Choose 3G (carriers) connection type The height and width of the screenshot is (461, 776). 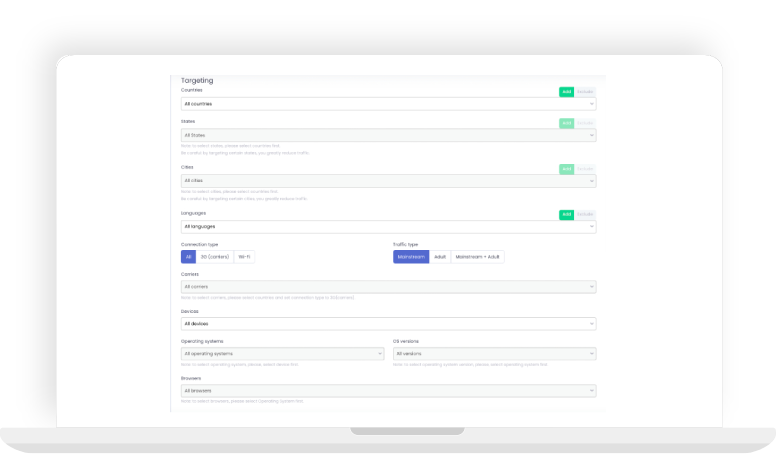click(x=214, y=257)
